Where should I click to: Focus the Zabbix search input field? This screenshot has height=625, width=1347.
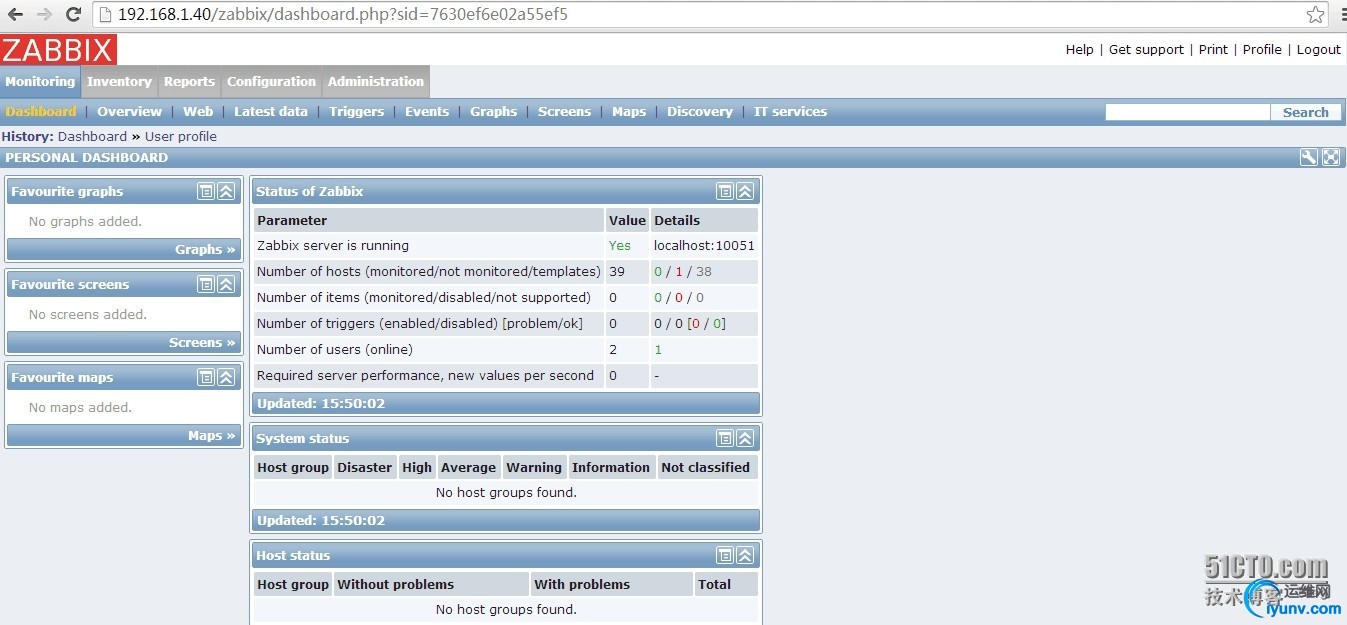pos(1187,112)
